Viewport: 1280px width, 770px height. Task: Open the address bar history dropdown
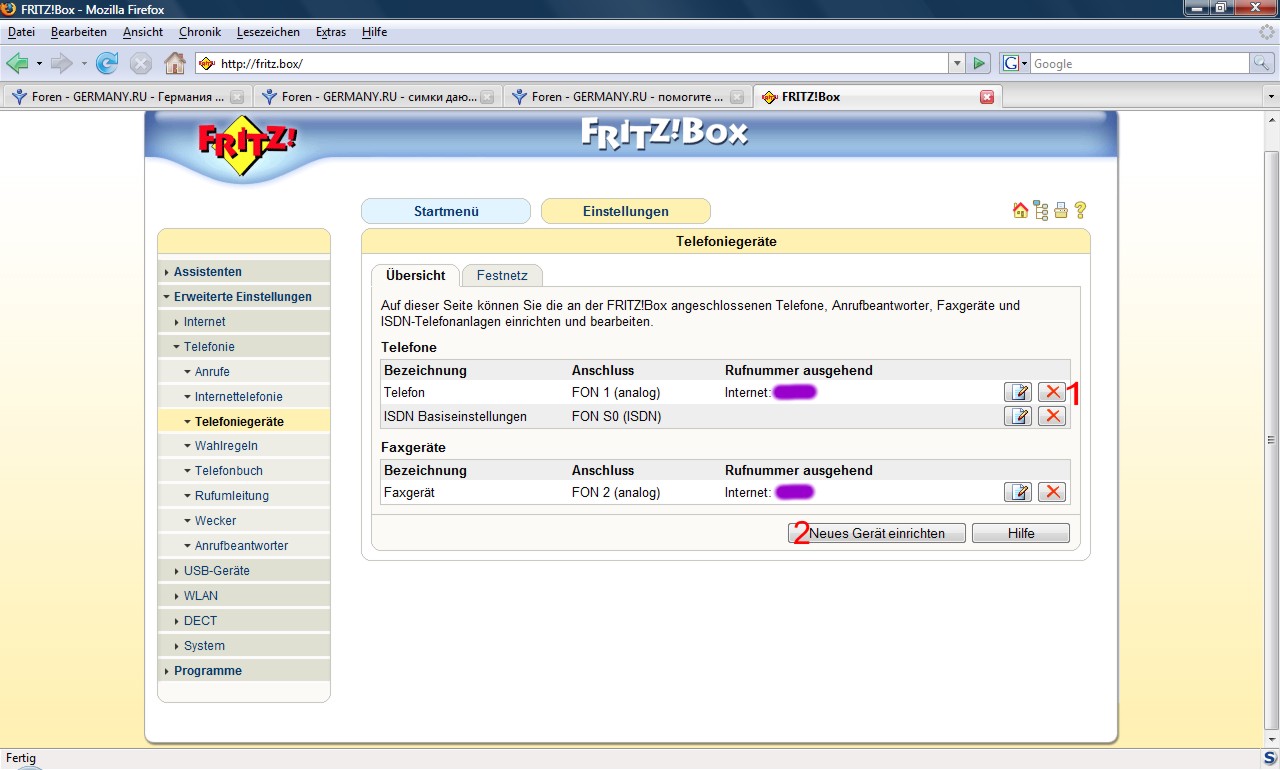[x=956, y=63]
